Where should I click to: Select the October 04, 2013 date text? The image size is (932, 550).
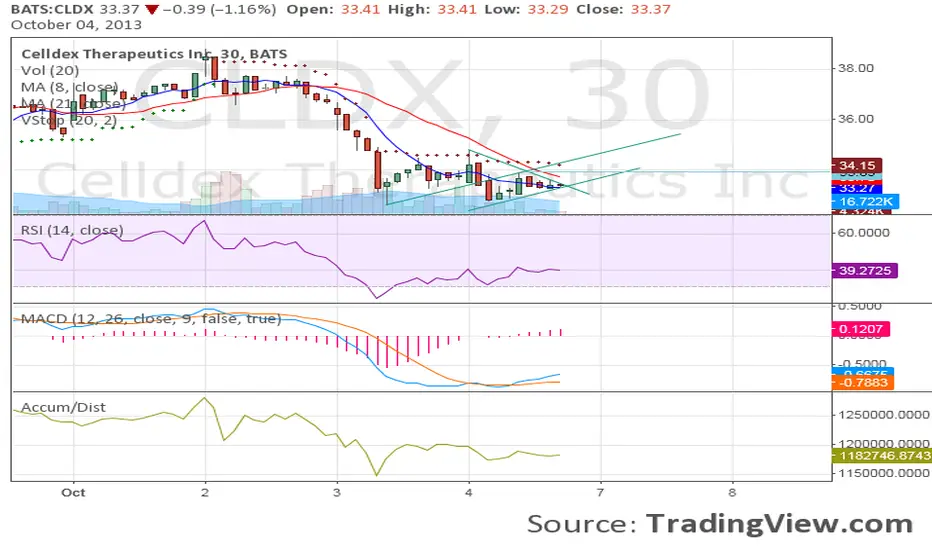tap(76, 25)
